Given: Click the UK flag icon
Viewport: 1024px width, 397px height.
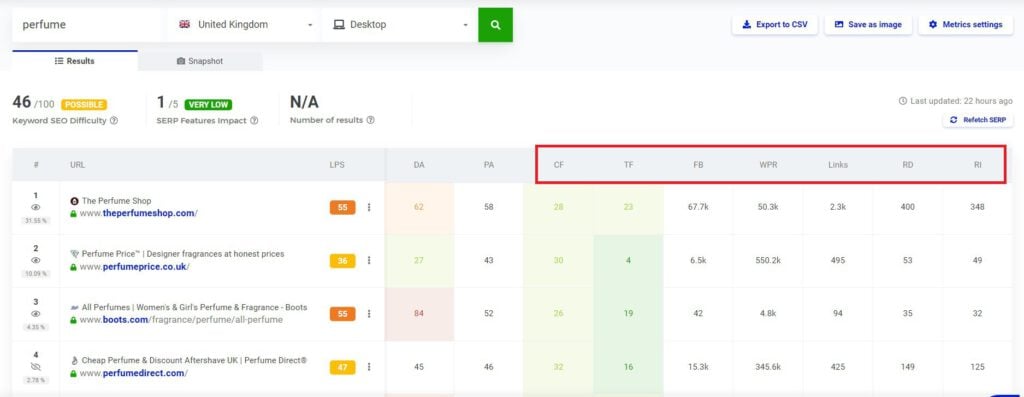Looking at the screenshot, I should [x=185, y=24].
